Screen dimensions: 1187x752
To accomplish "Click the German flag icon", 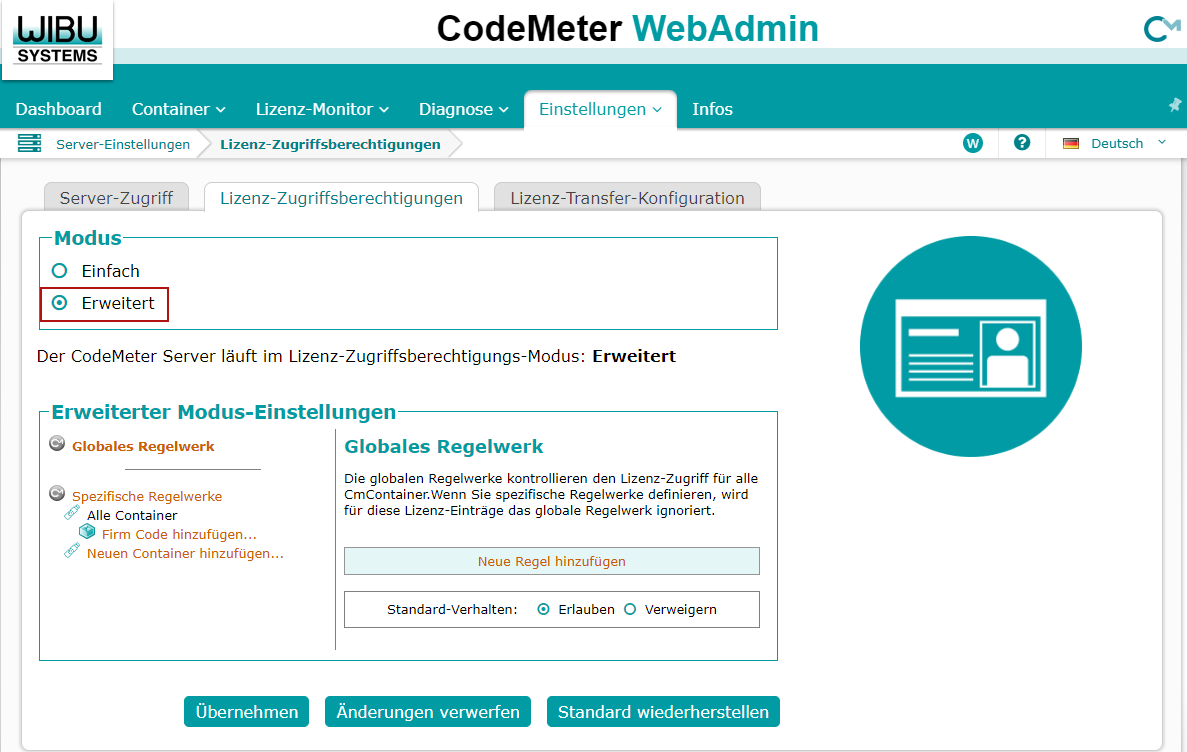I will tap(1070, 144).
